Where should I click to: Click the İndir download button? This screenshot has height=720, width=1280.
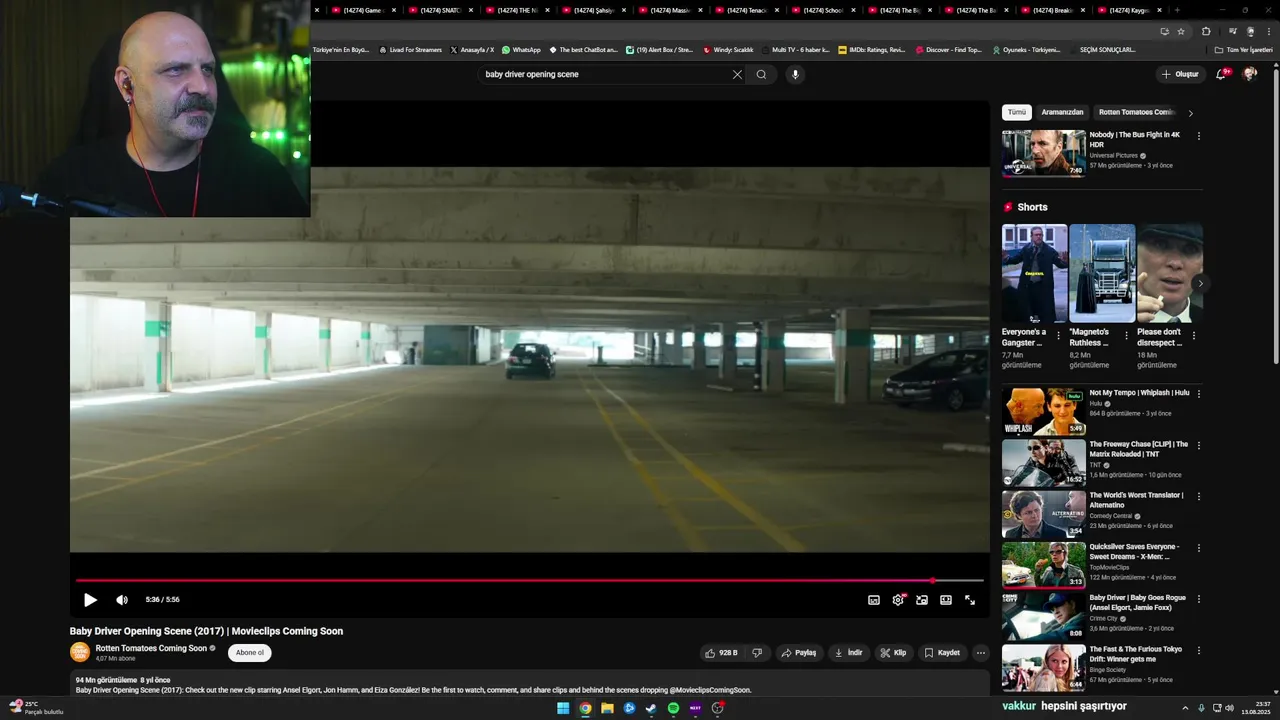coord(848,653)
